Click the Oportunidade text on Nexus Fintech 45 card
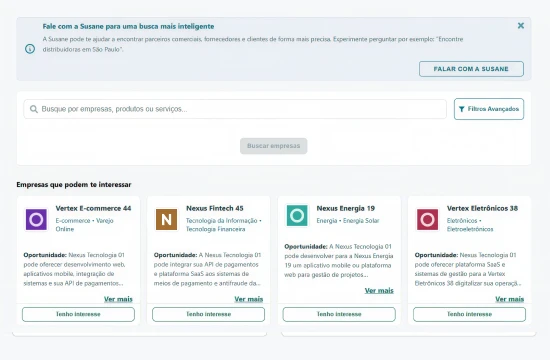Image resolution: width=550 pixels, height=360 pixels. pos(208,269)
